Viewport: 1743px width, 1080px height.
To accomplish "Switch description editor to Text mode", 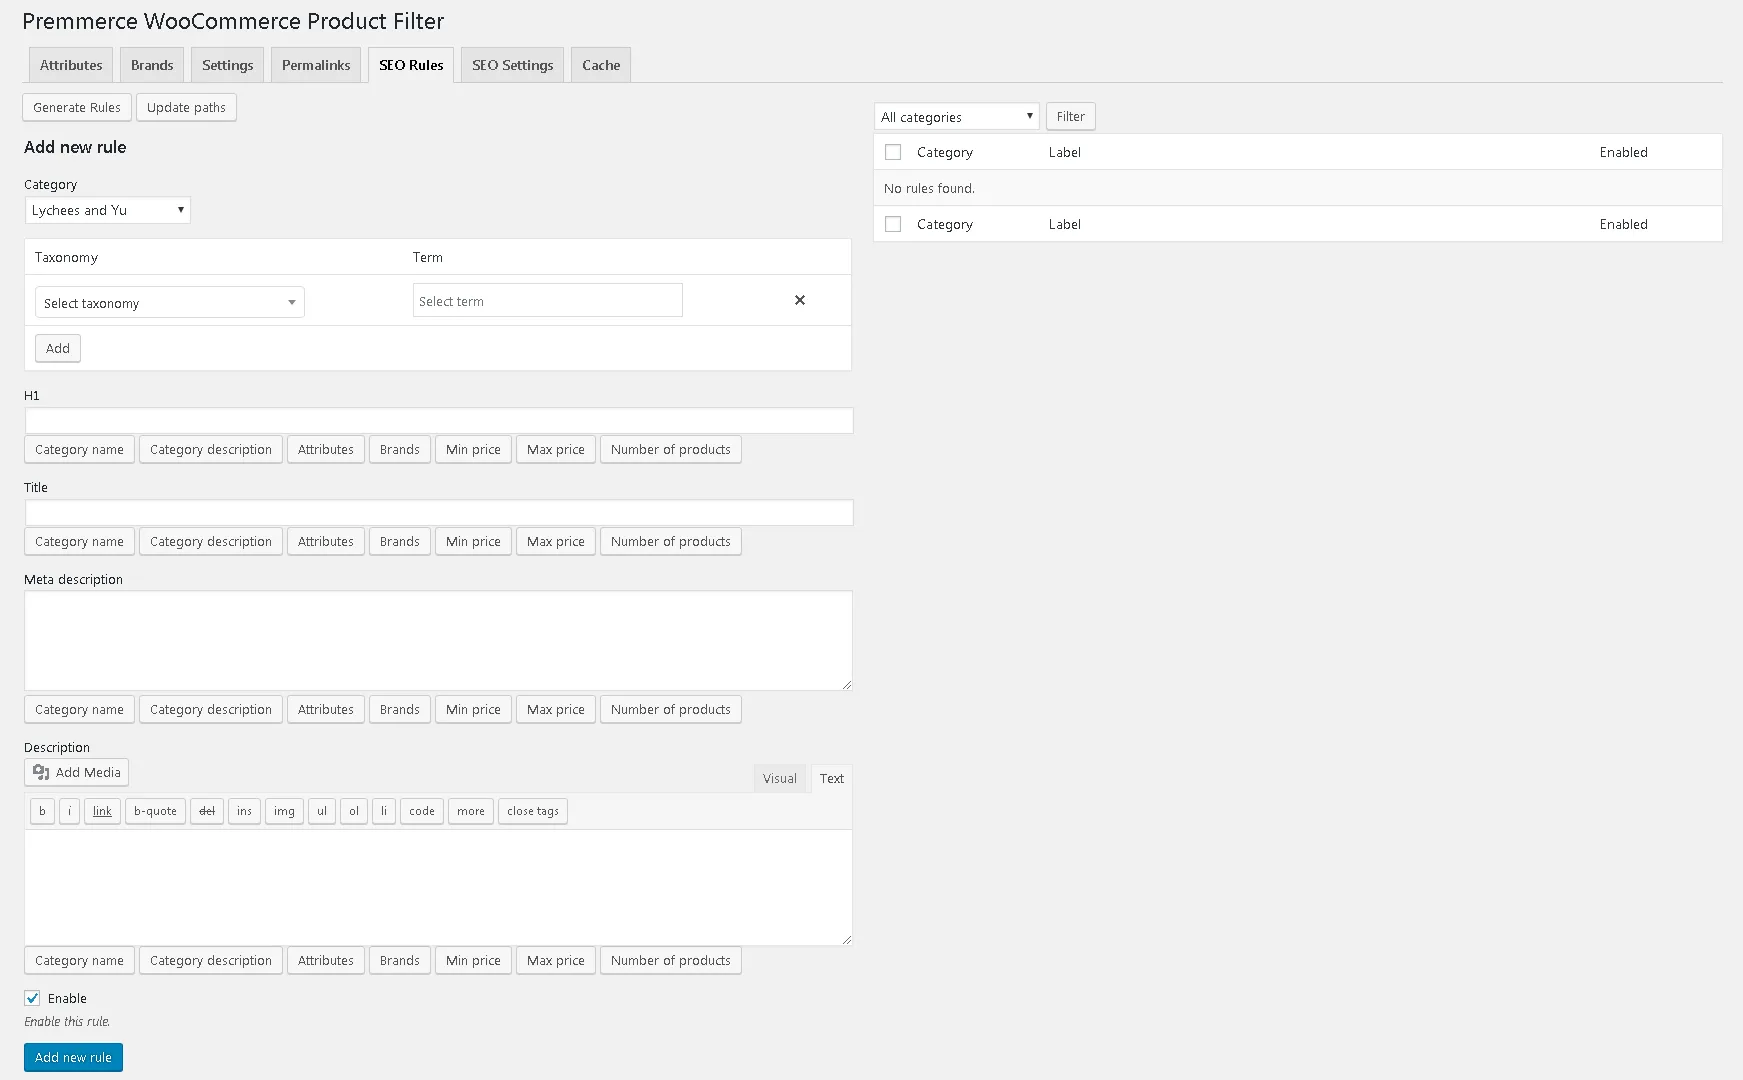I will [832, 779].
